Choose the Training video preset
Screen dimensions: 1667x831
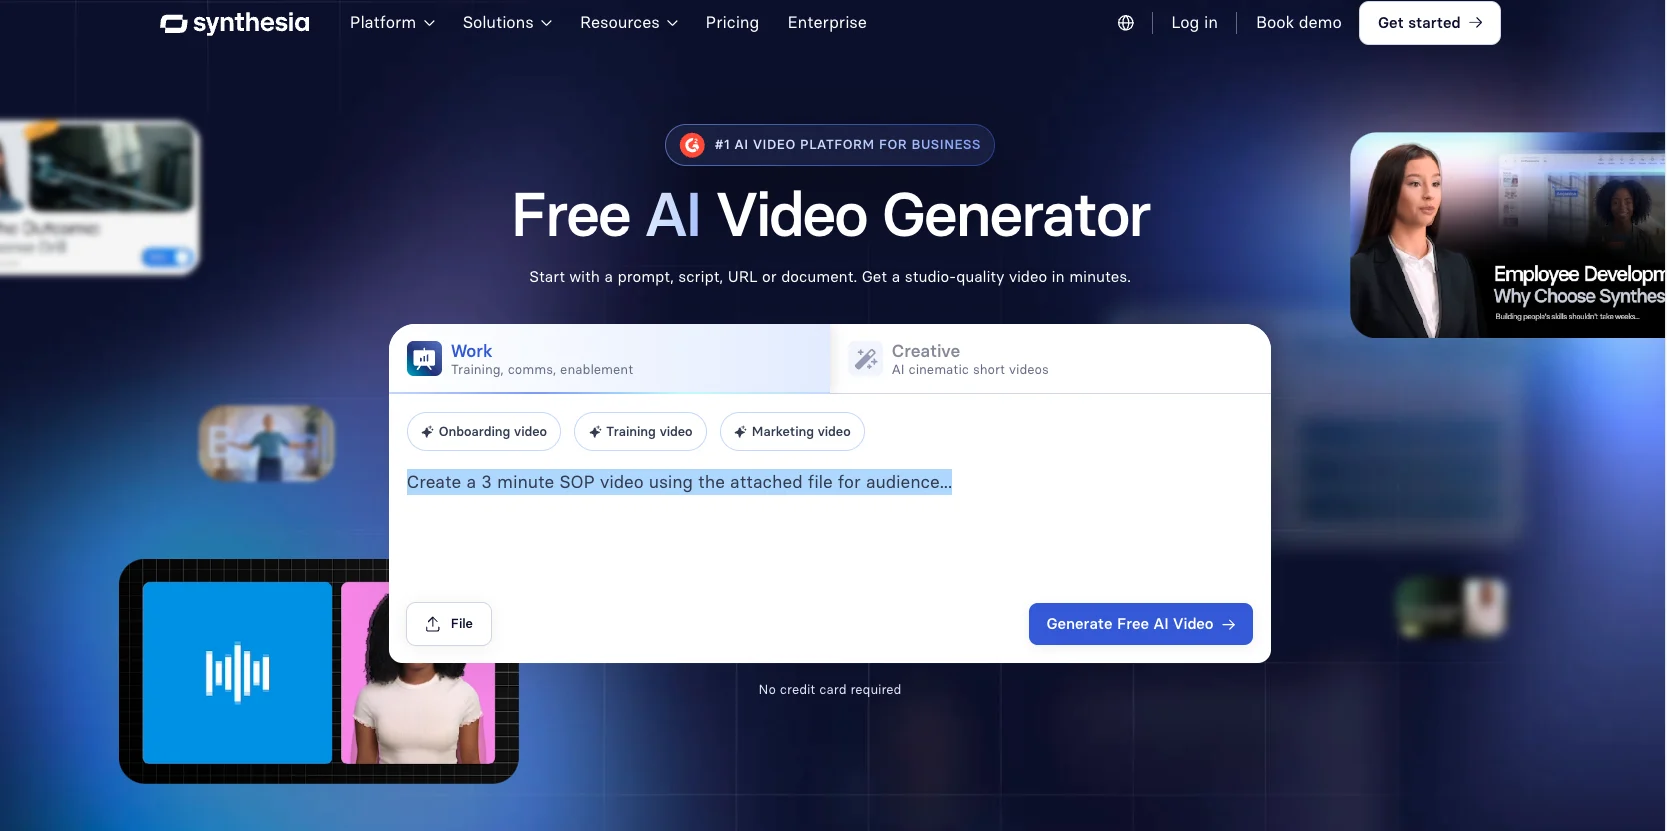click(x=640, y=432)
